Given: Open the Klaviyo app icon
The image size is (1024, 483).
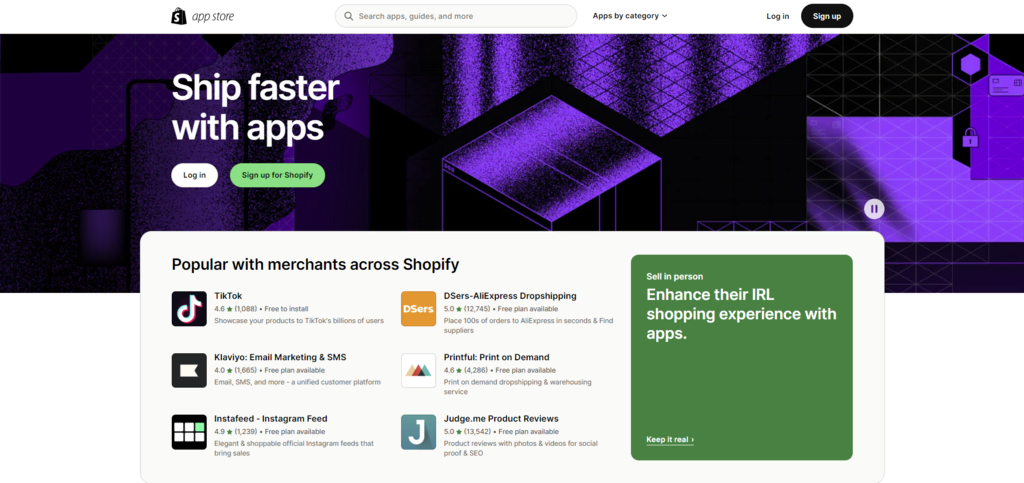Looking at the screenshot, I should coord(189,370).
